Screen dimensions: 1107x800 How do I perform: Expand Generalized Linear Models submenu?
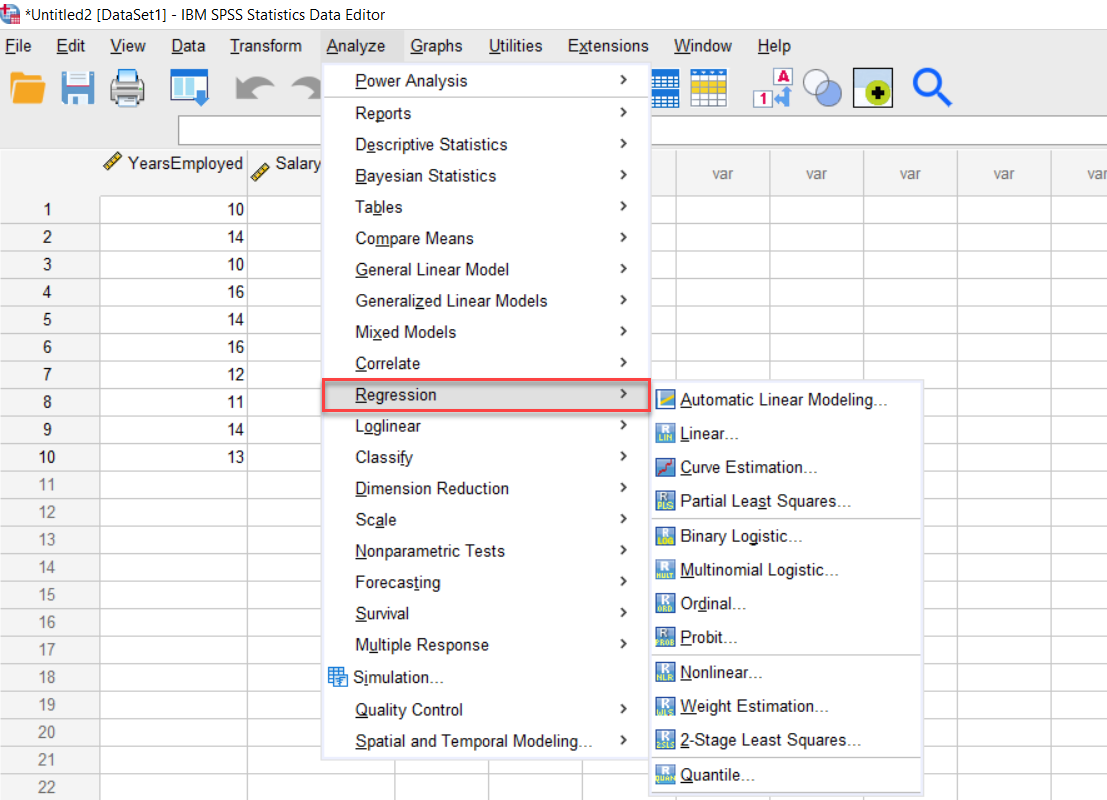click(485, 301)
